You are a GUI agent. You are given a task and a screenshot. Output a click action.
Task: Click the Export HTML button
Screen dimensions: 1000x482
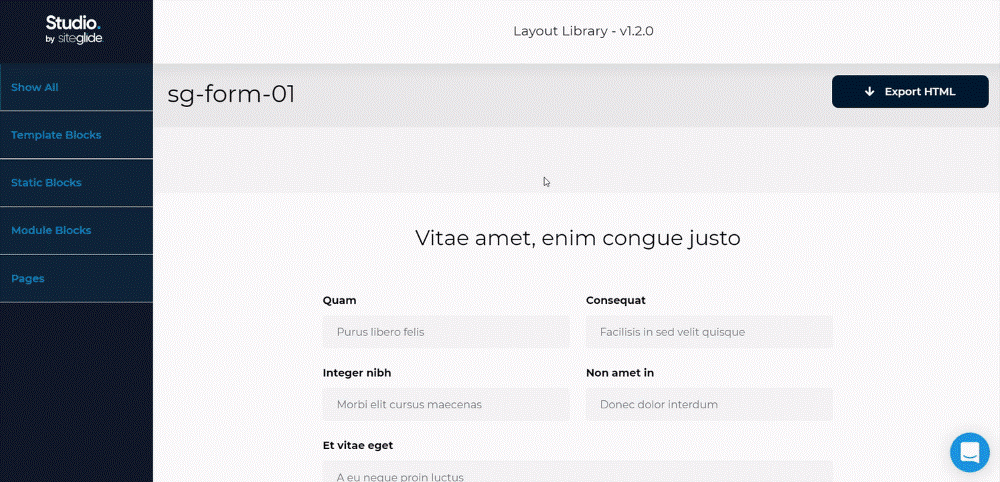point(910,92)
